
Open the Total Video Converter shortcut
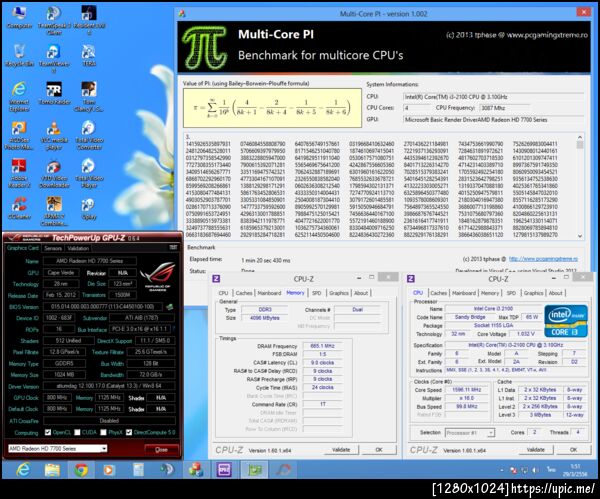[x=89, y=135]
